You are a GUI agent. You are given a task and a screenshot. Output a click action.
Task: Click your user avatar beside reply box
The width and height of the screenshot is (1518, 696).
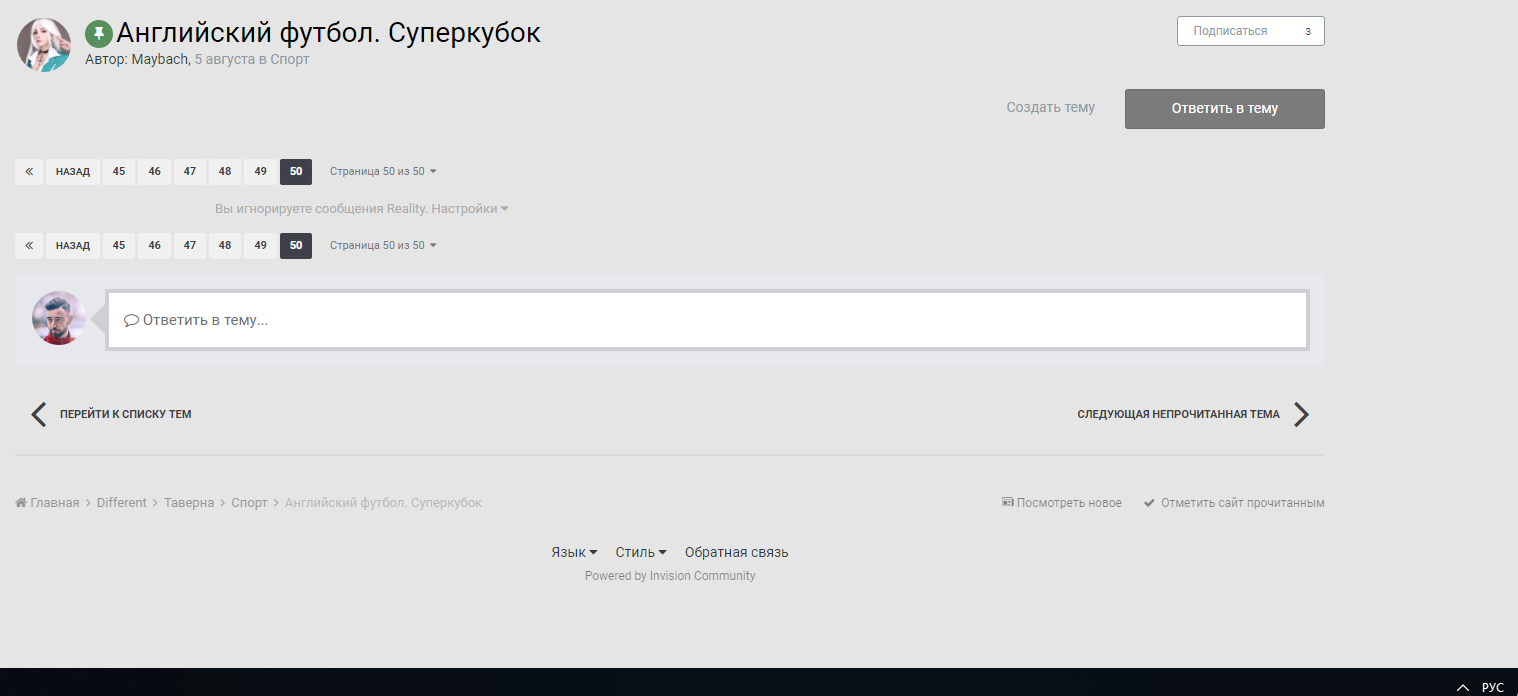(x=58, y=318)
